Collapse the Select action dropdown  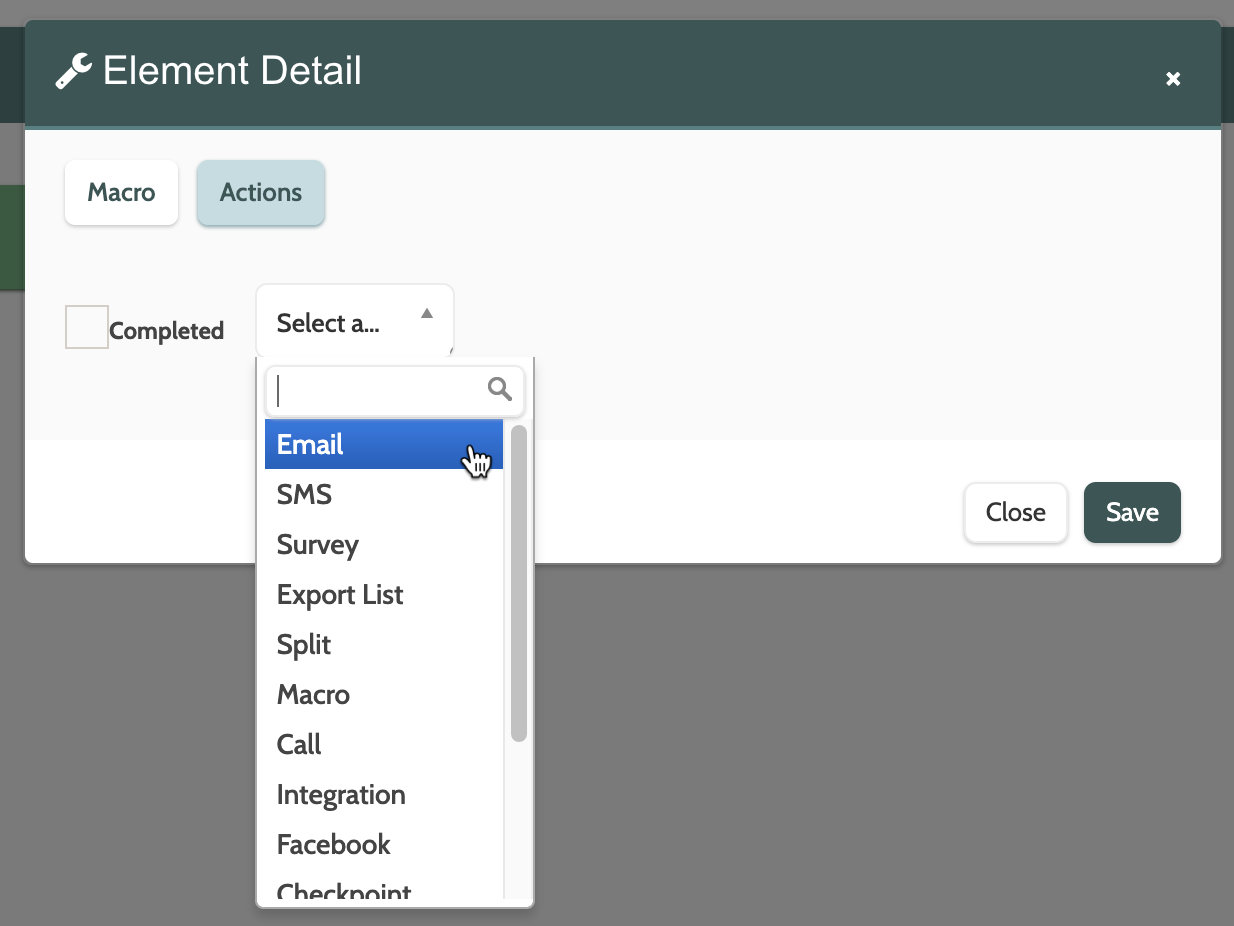pos(354,322)
